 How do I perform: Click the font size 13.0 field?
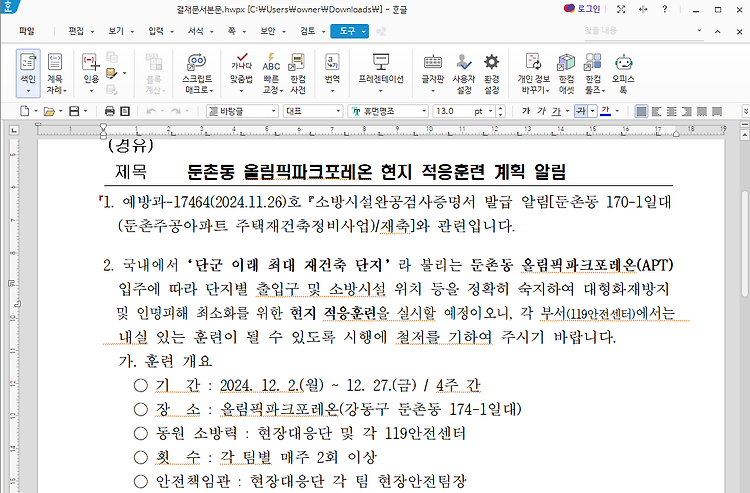(452, 111)
